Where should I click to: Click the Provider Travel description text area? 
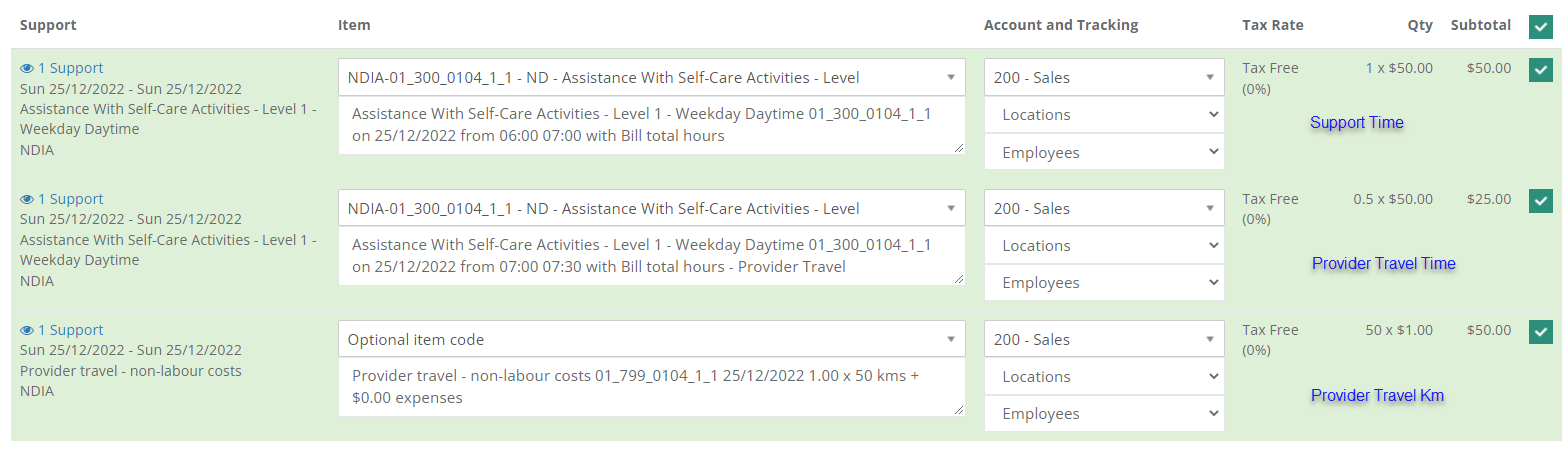pos(651,256)
